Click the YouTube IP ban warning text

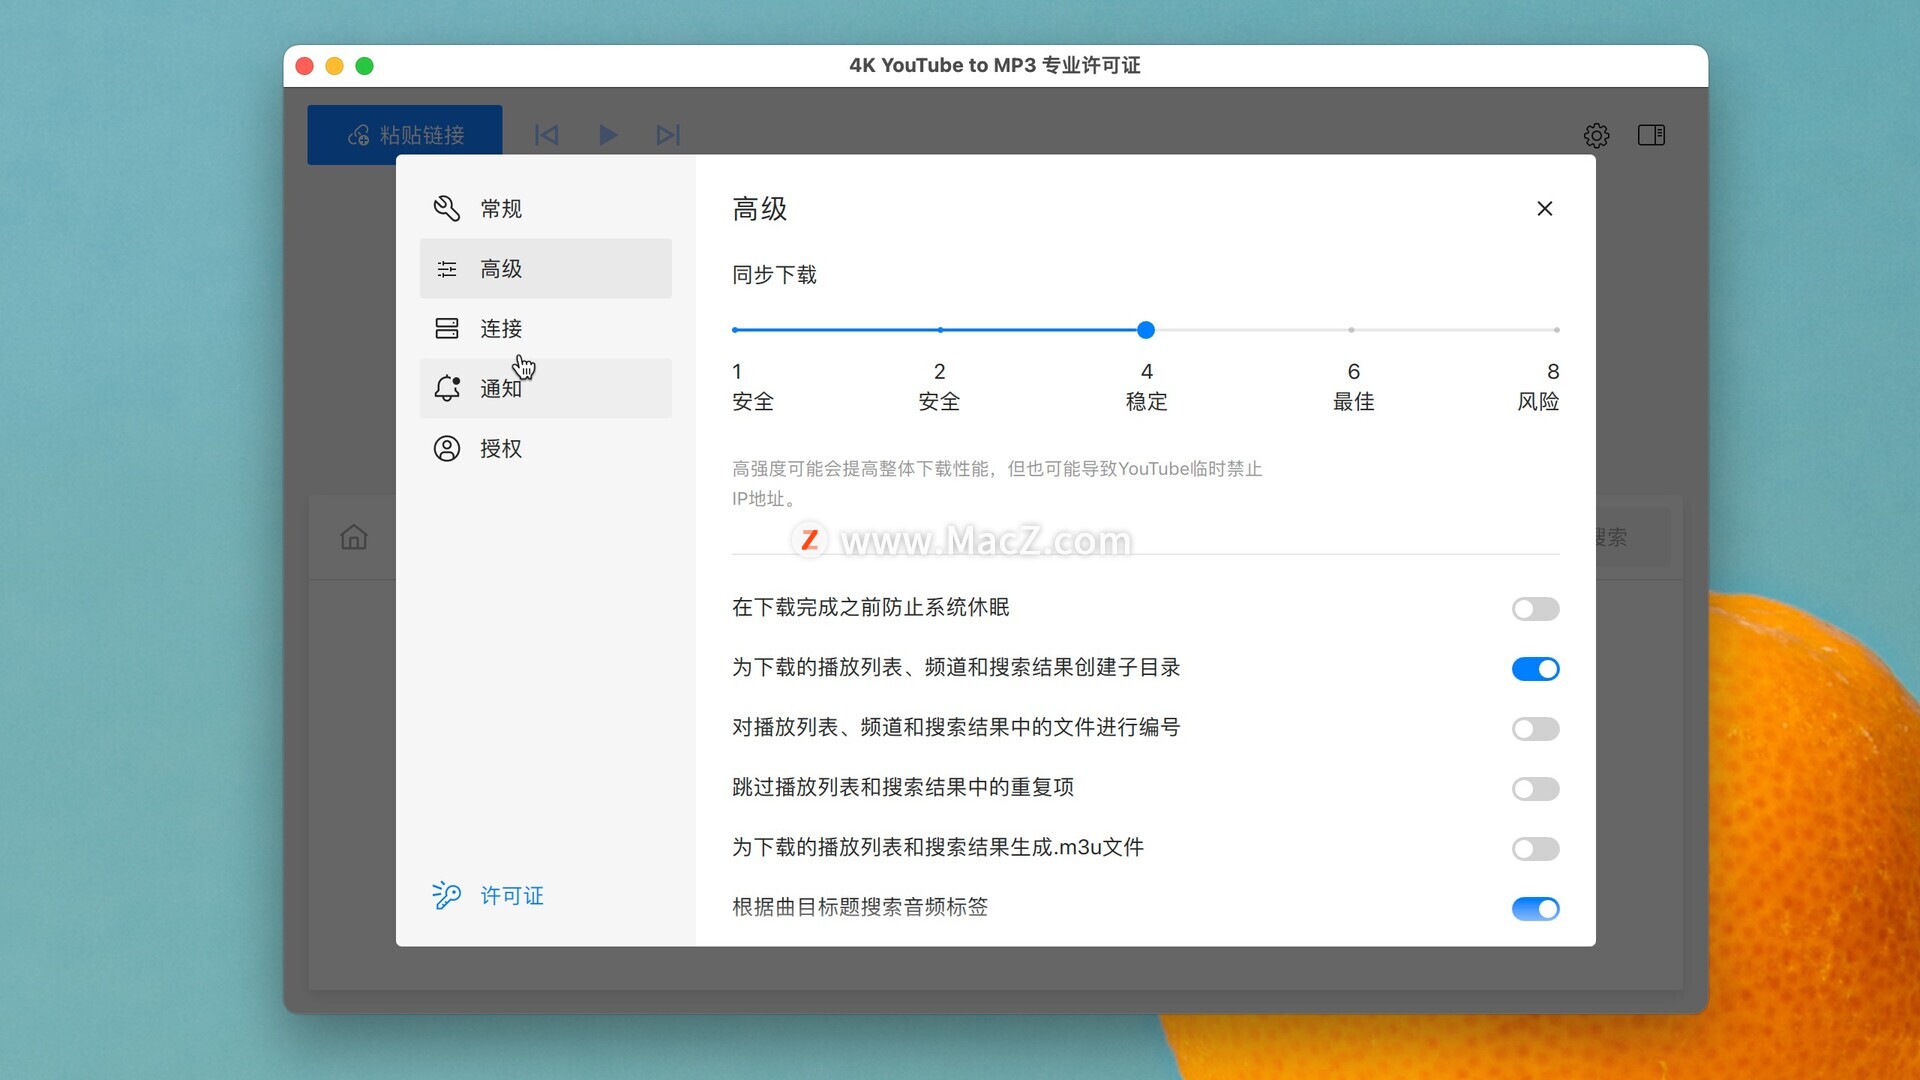[997, 484]
